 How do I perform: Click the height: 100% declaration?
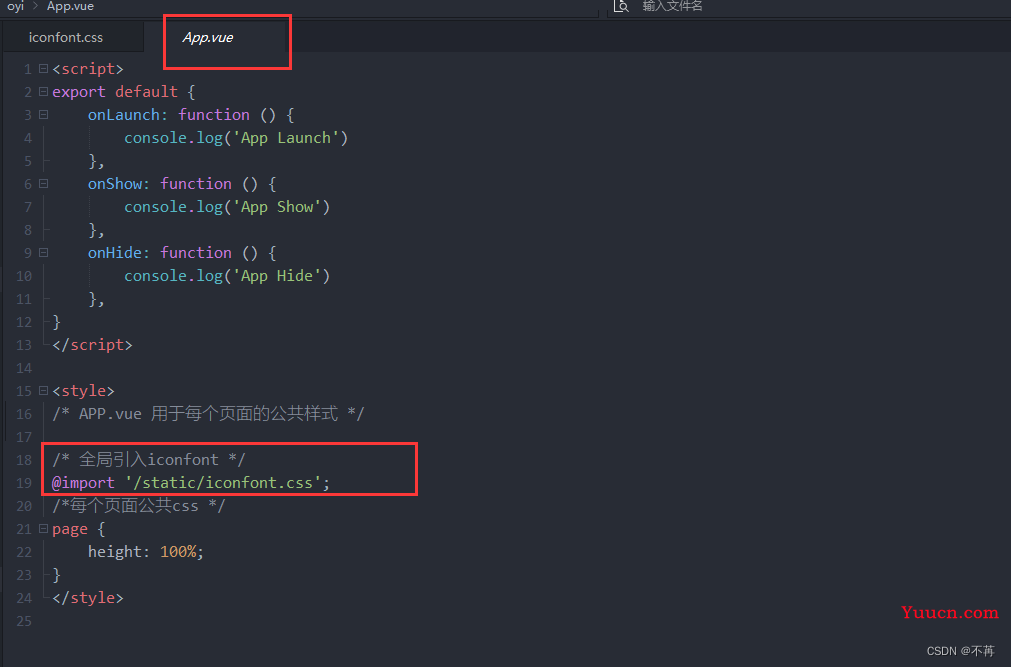tap(146, 552)
